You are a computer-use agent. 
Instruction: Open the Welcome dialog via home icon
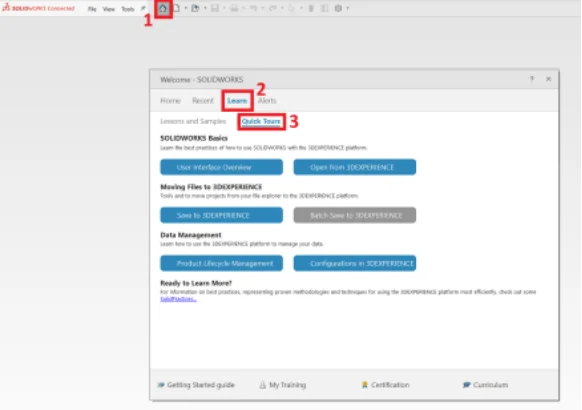tap(163, 8)
